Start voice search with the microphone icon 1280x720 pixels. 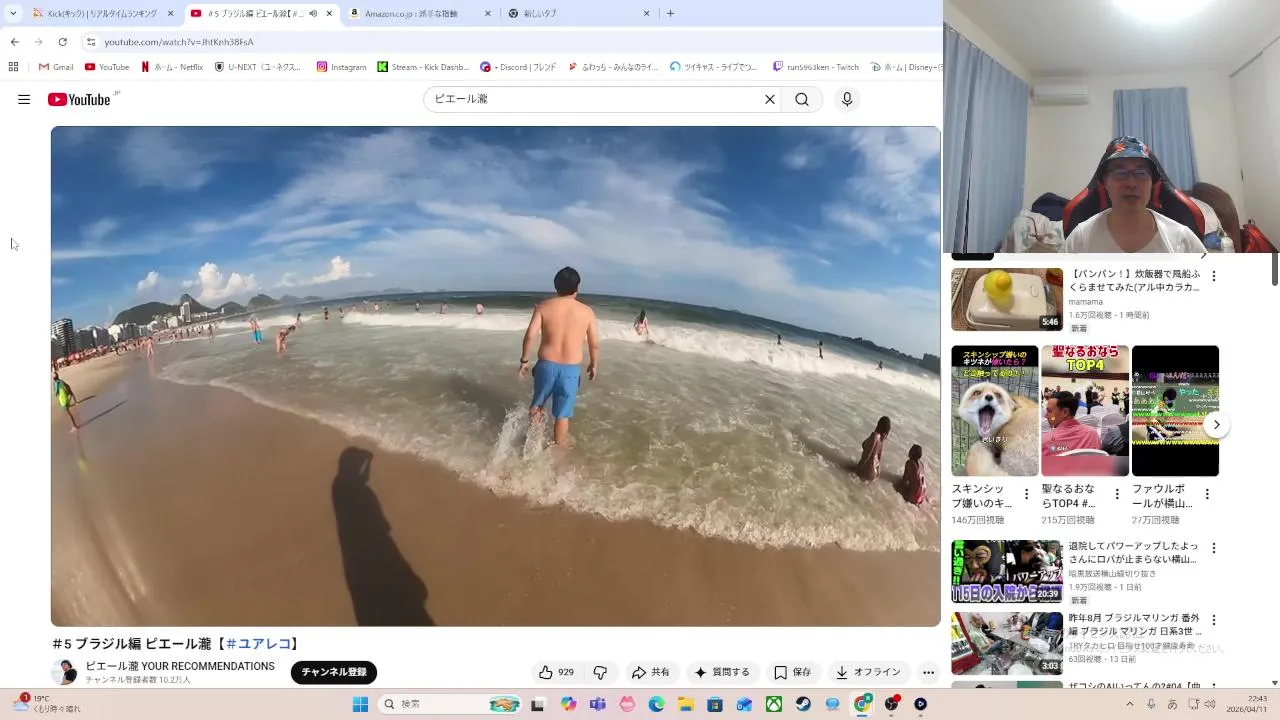click(x=847, y=99)
